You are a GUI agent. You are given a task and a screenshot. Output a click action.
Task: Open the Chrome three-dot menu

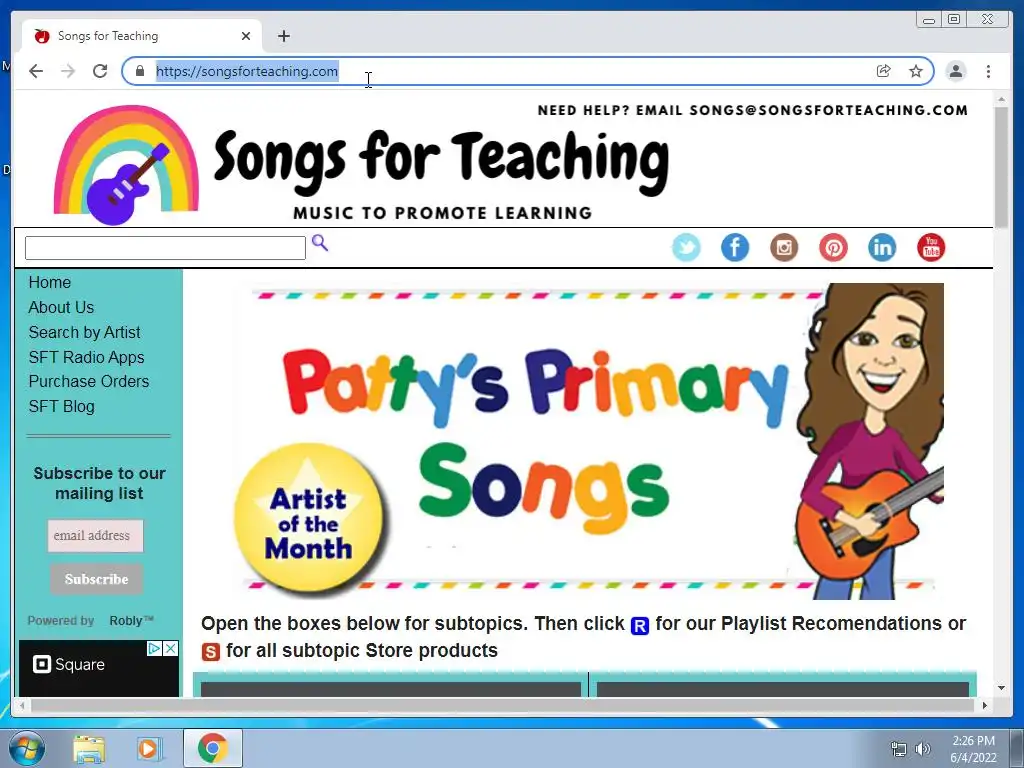[x=988, y=71]
